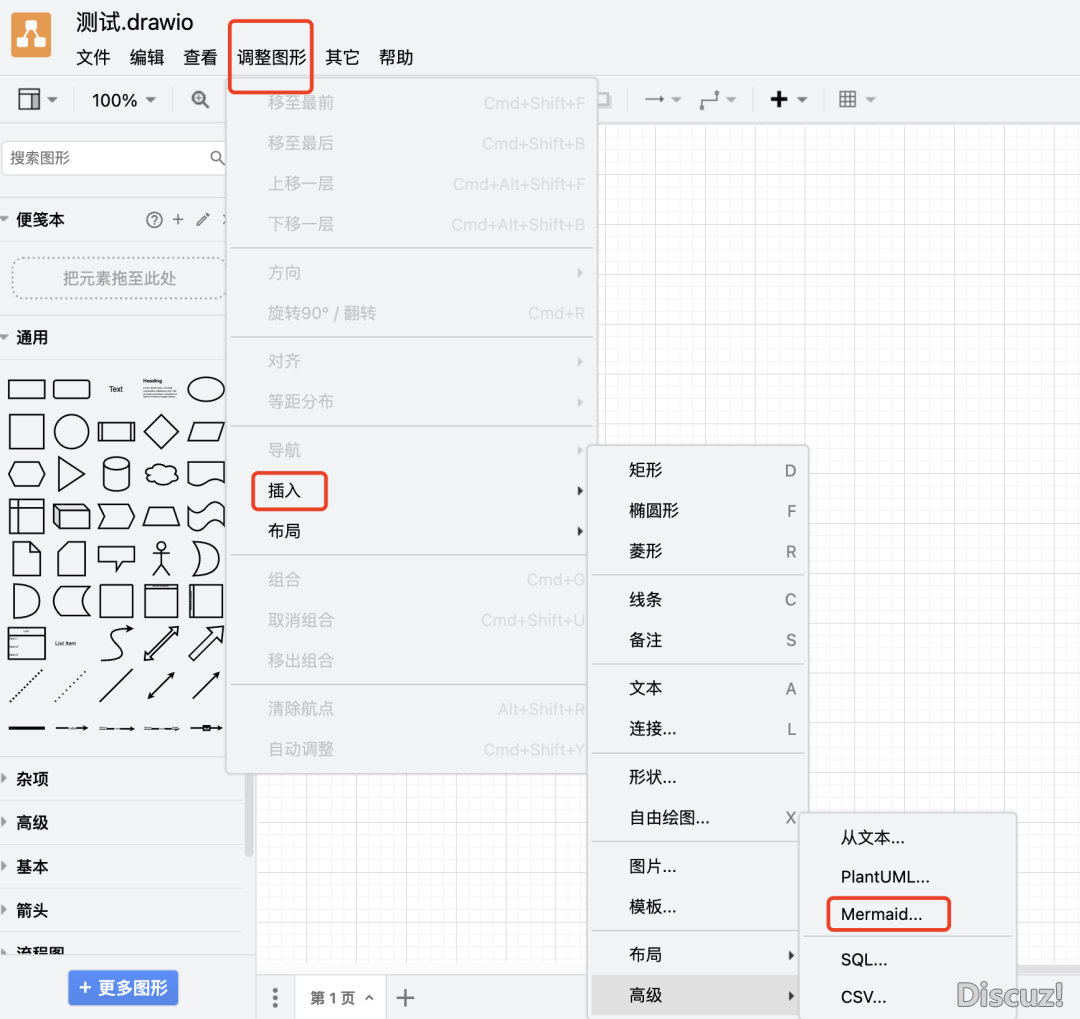Click the draw.io app logo
Viewport: 1080px width, 1019px height.
31,37
